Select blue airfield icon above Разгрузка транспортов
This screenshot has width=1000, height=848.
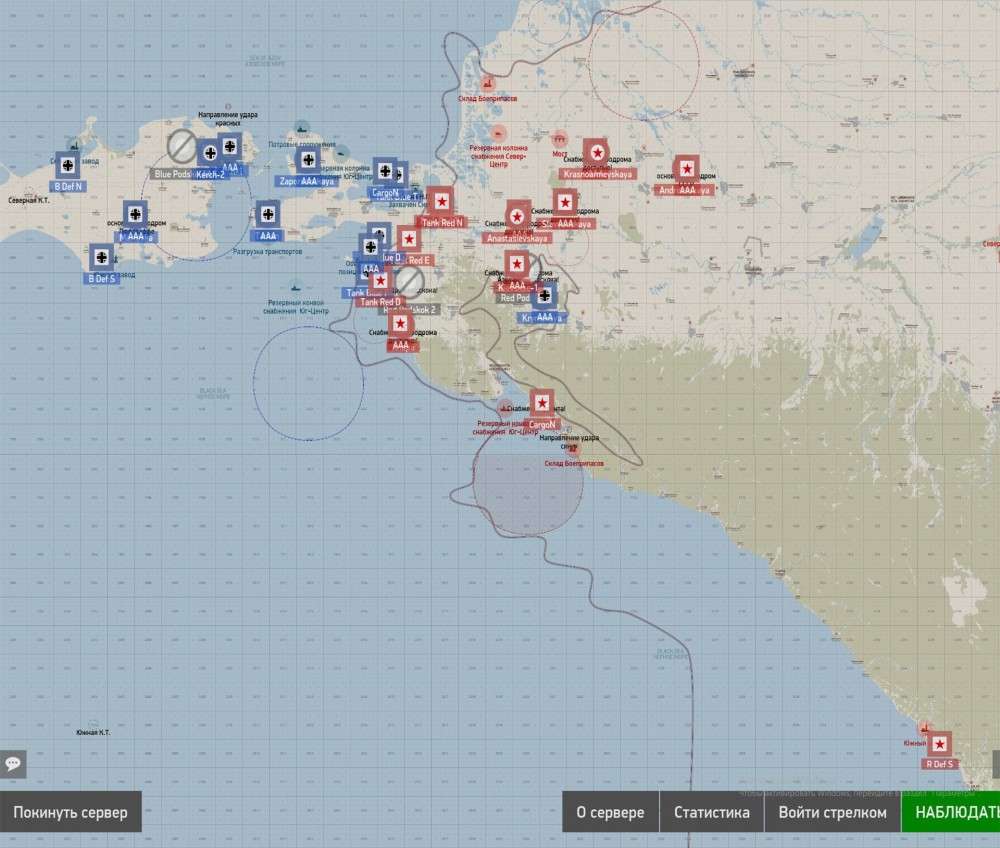click(x=268, y=214)
